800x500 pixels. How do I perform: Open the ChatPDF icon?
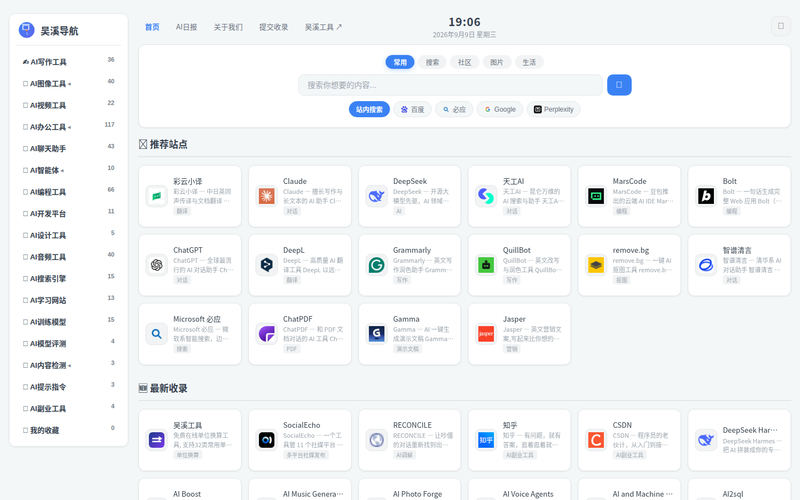(266, 334)
